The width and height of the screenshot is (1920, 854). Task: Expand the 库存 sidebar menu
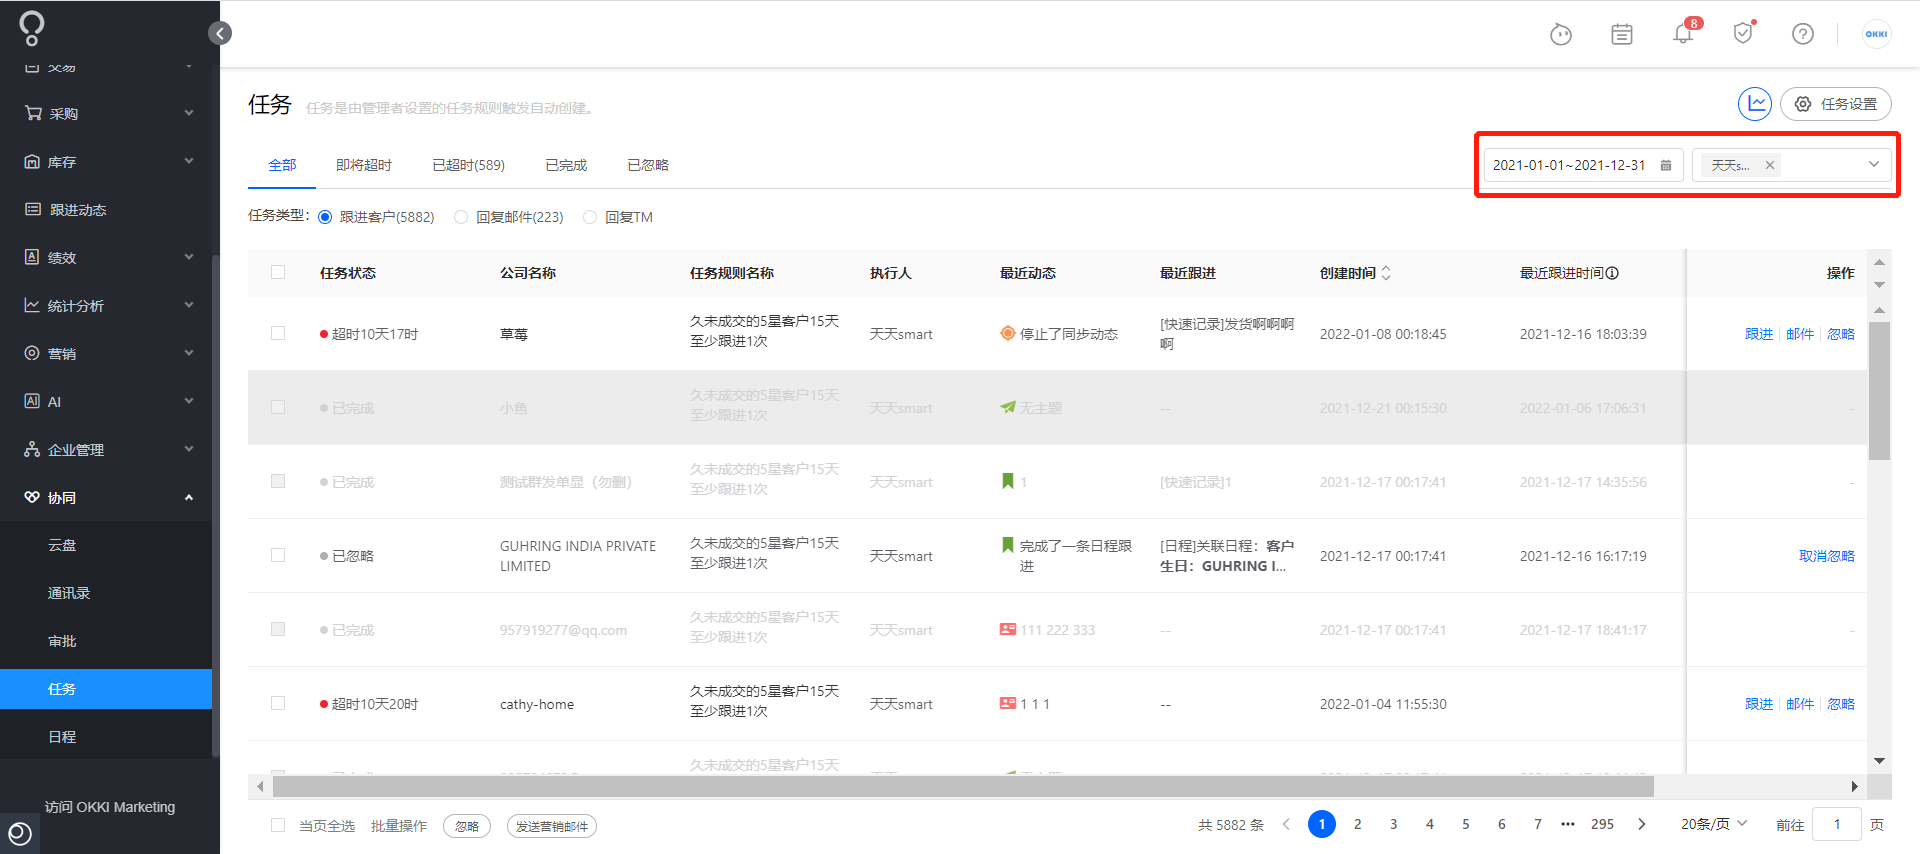189,161
